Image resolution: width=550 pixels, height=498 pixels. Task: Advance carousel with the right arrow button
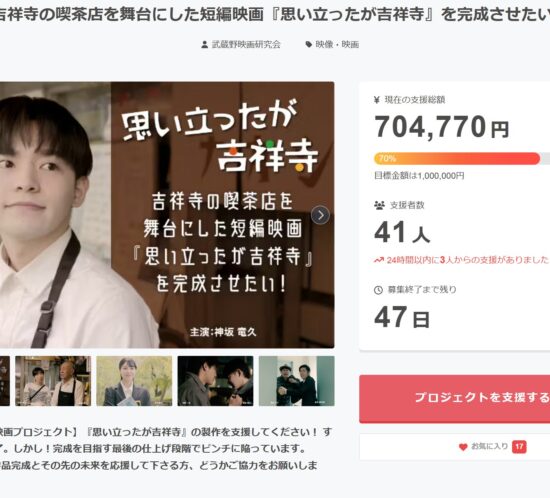320,215
